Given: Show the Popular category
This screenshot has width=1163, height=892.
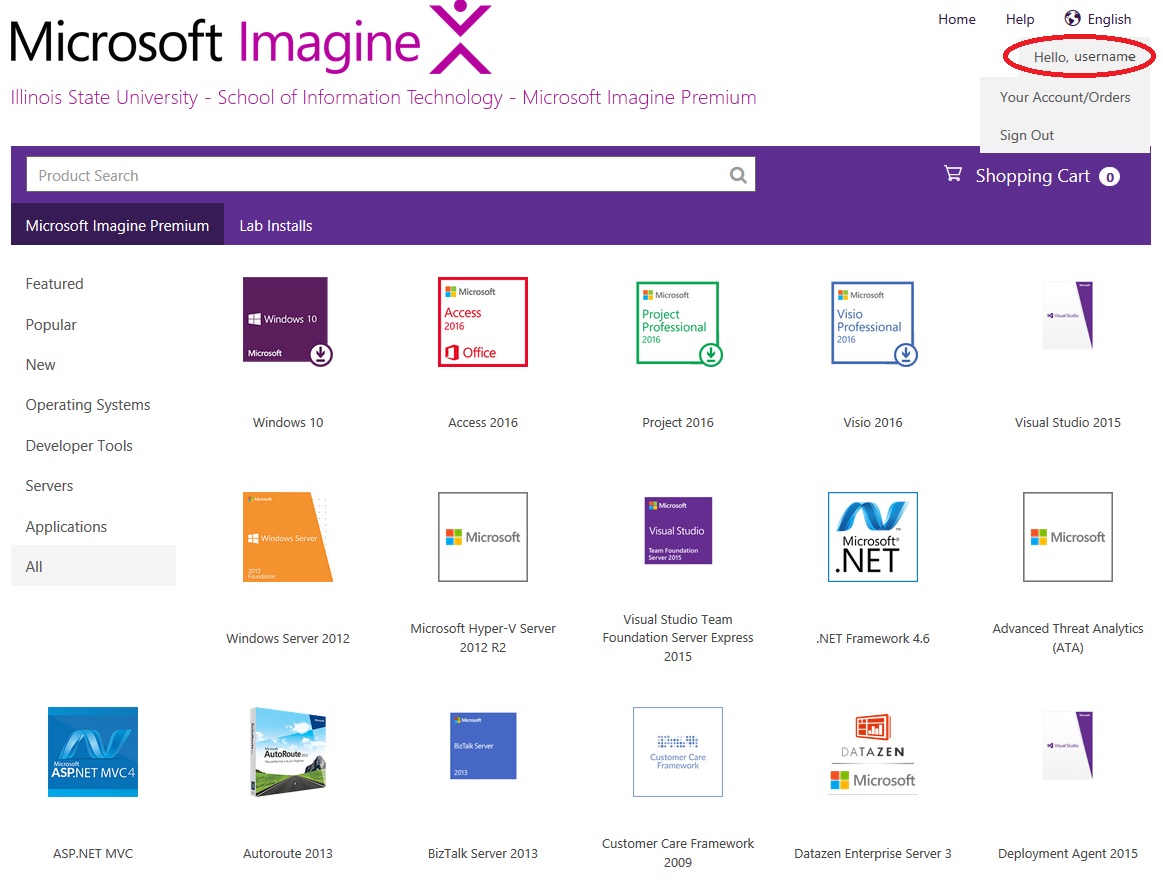Looking at the screenshot, I should tap(51, 325).
